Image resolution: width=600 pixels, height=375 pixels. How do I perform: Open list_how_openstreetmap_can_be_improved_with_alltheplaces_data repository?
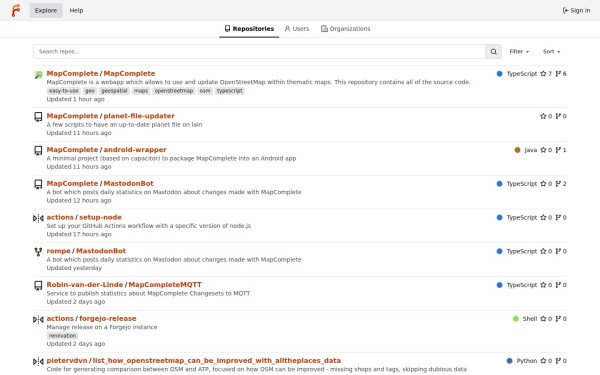tap(217, 360)
